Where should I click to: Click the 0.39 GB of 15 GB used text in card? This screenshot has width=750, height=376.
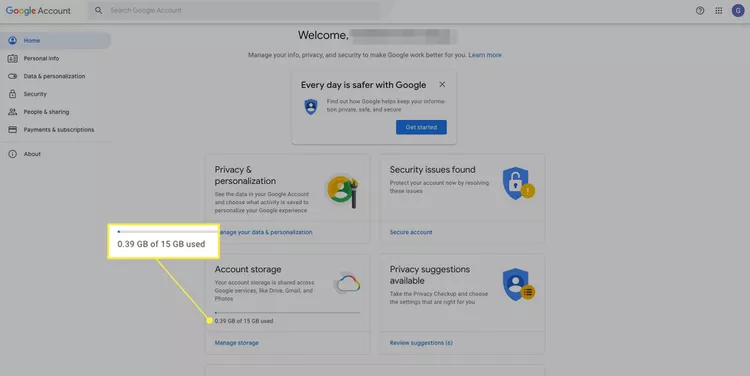[244, 321]
